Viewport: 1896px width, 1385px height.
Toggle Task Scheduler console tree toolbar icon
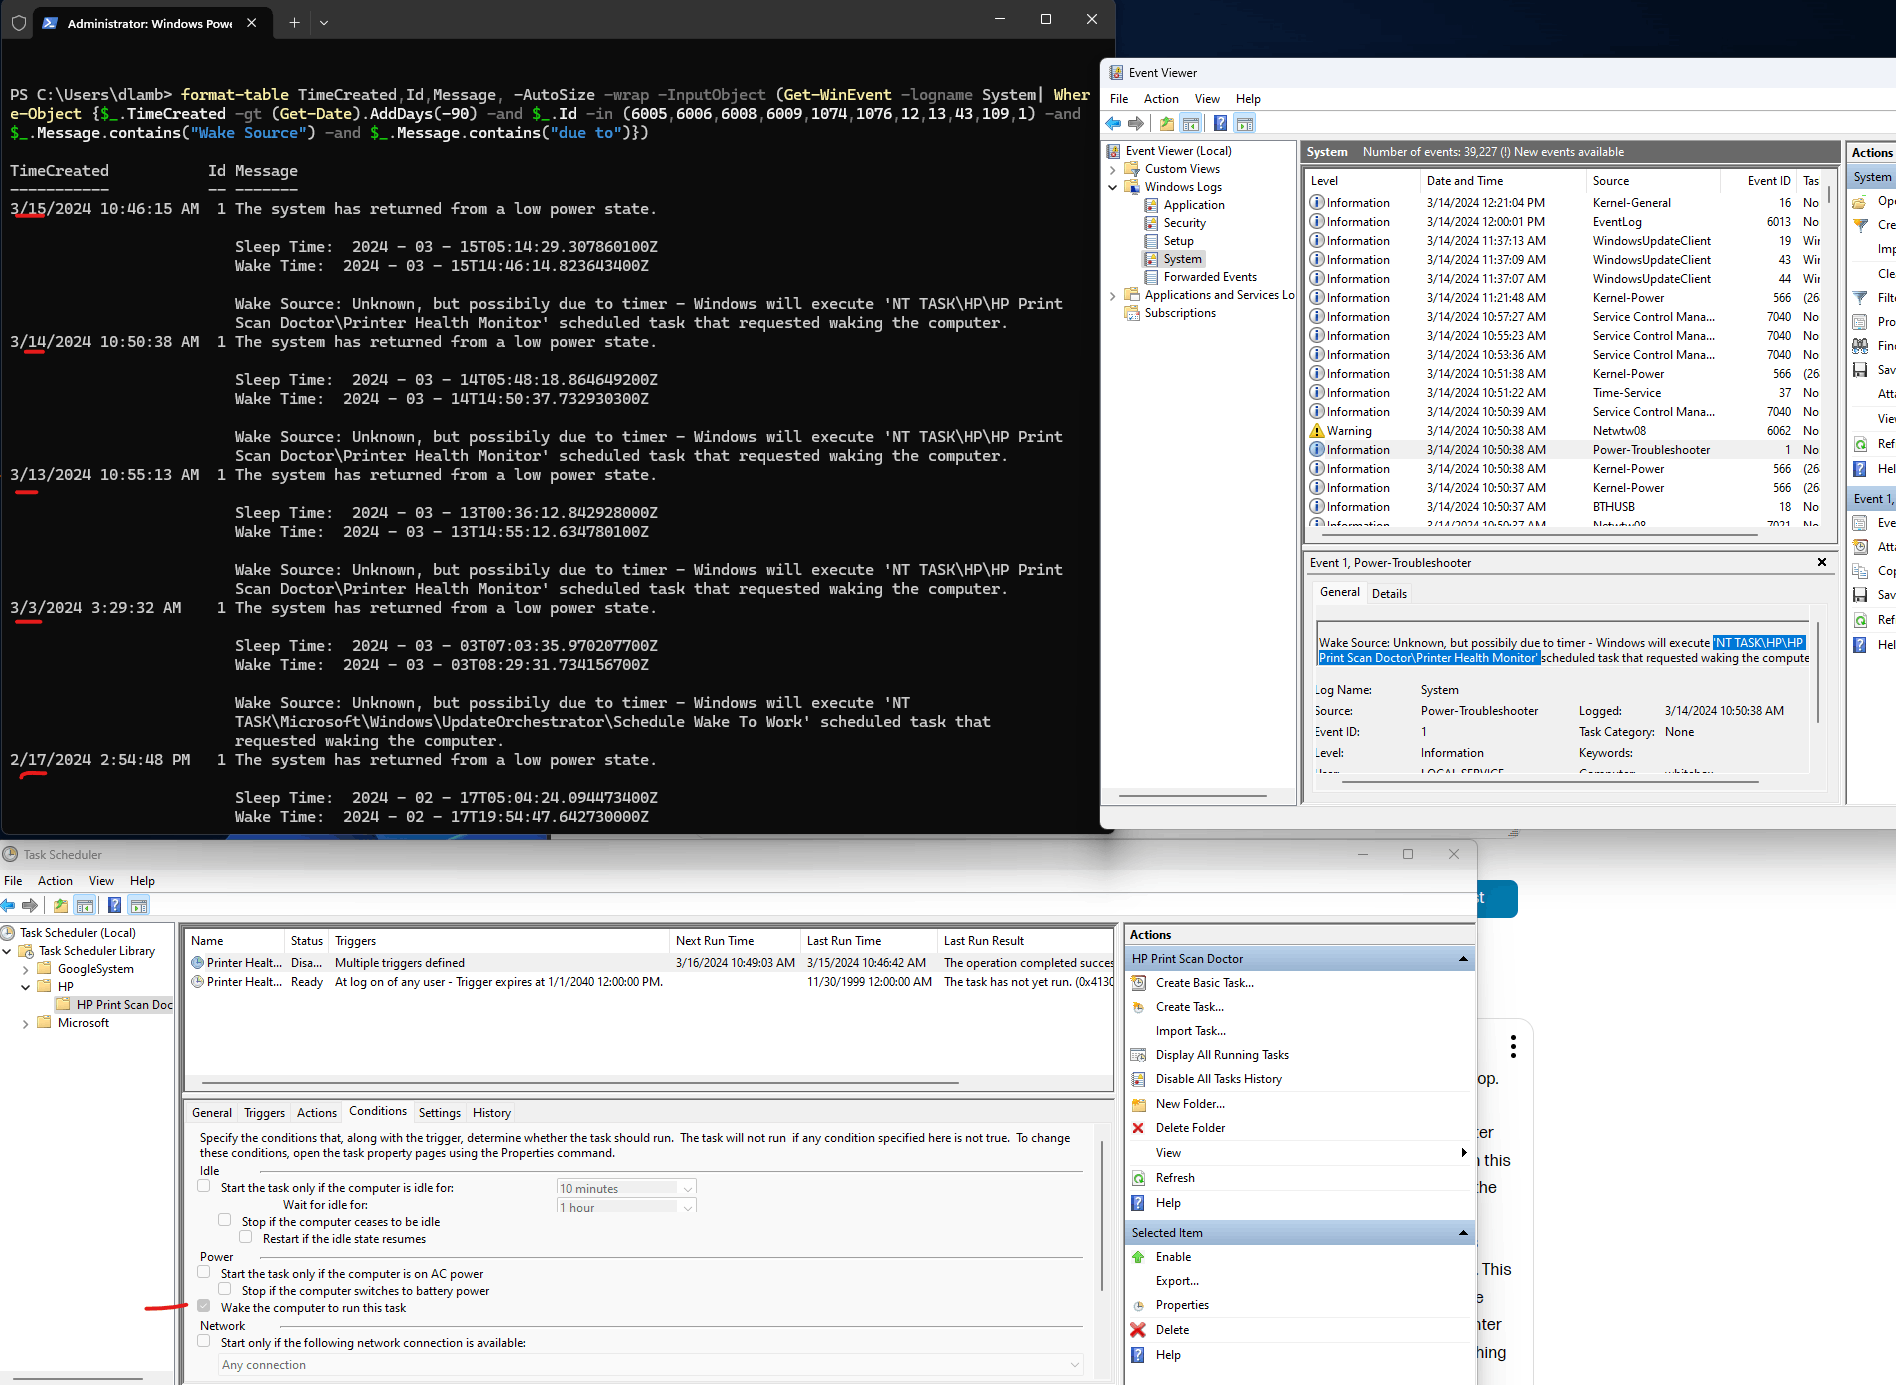85,906
